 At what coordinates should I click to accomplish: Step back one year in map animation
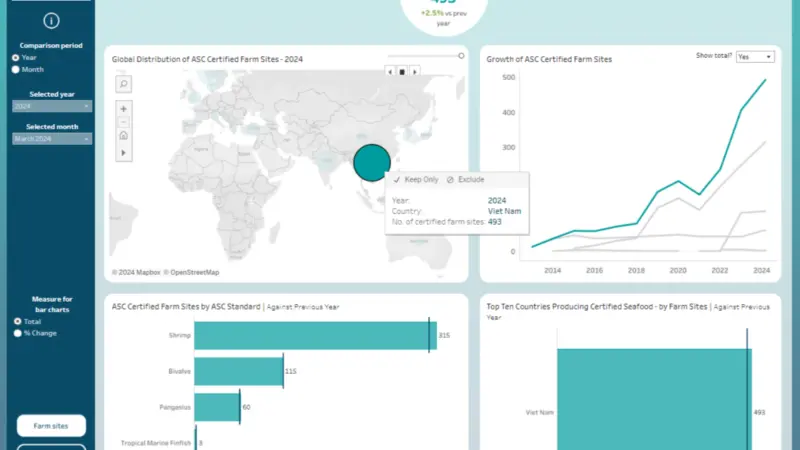tap(390, 72)
